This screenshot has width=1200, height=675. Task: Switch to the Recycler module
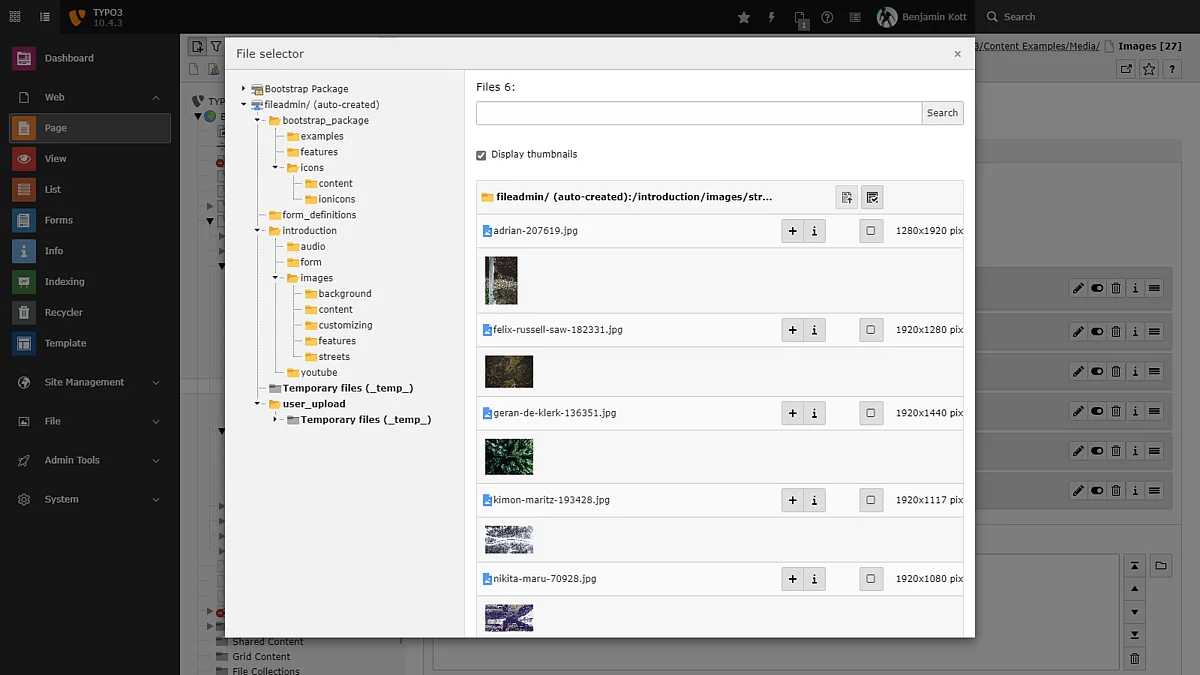click(x=63, y=312)
